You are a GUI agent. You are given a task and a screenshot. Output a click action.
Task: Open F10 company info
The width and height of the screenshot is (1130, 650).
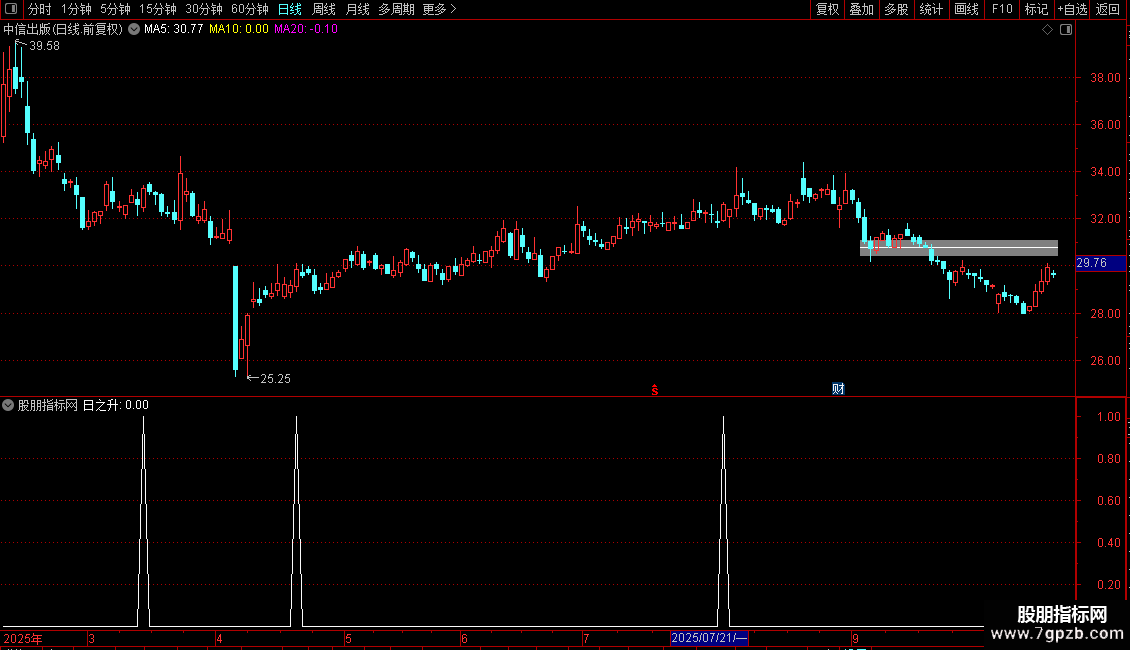1002,9
